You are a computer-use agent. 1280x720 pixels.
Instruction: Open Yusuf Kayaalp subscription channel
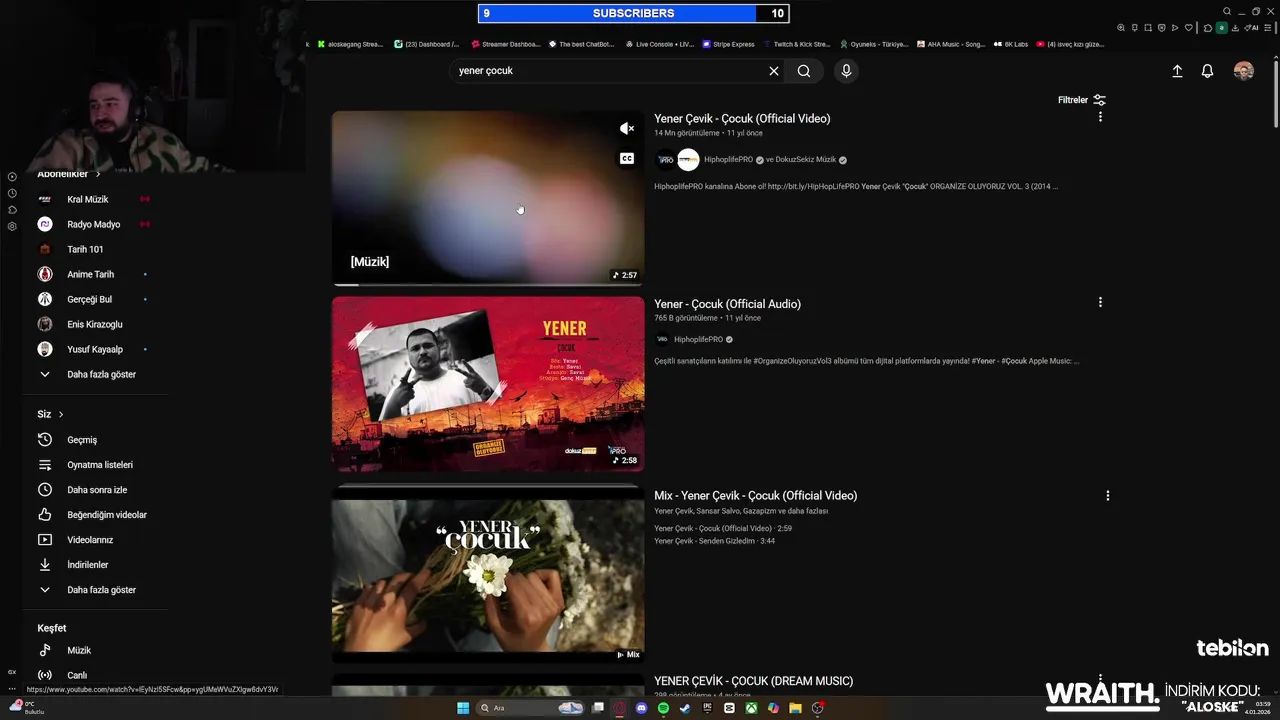tap(95, 349)
